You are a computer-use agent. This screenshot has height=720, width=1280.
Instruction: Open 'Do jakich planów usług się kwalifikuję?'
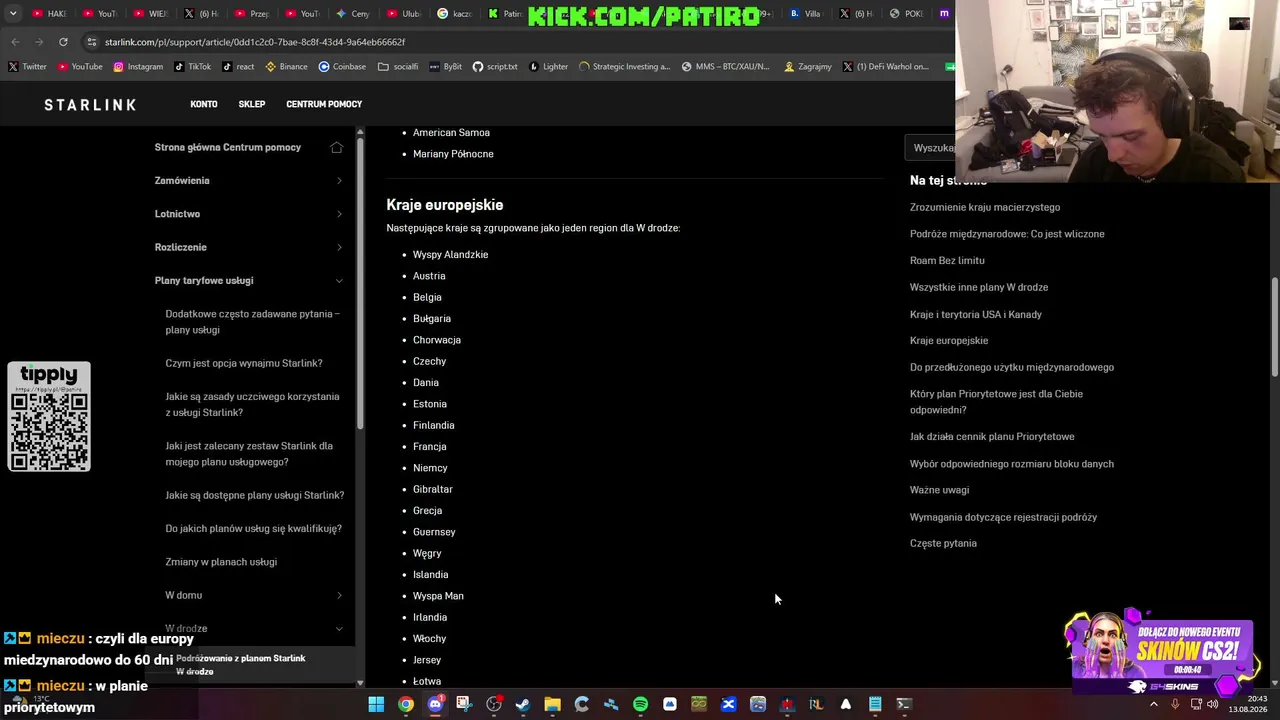click(254, 528)
